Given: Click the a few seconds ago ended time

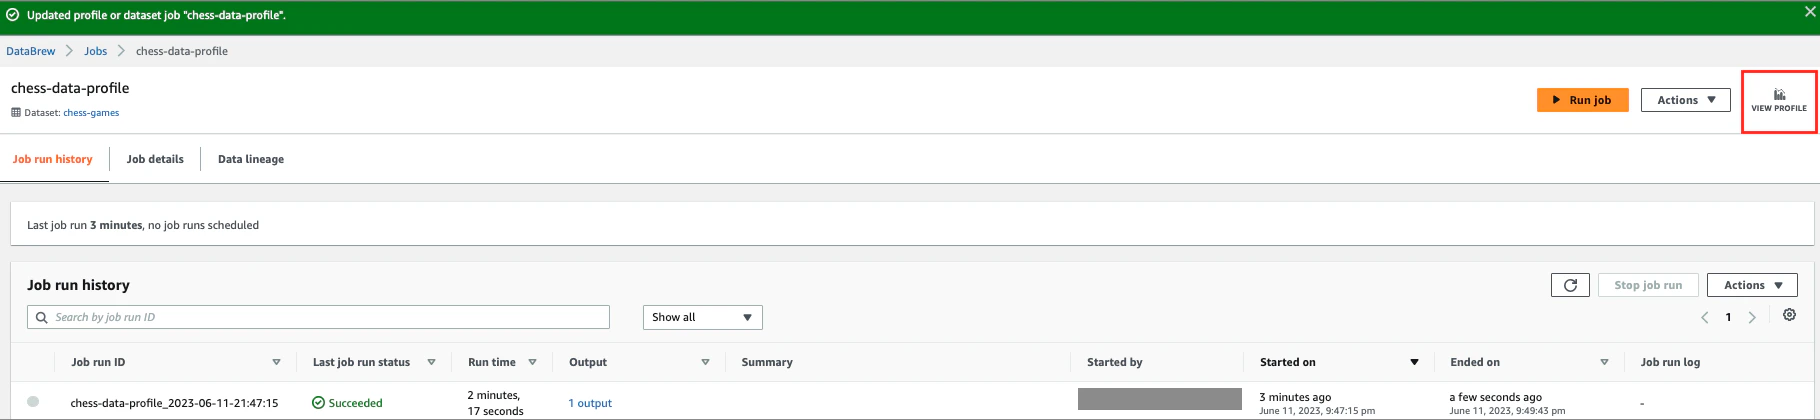Looking at the screenshot, I should coord(1495,397).
